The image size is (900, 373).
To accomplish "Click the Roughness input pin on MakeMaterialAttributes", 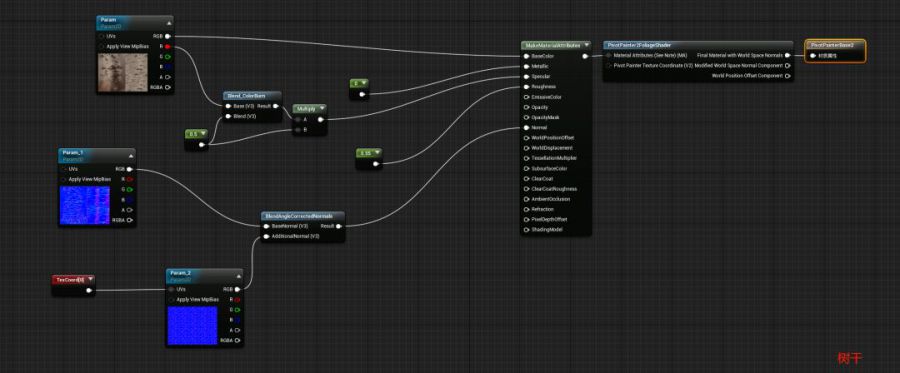I will point(526,87).
